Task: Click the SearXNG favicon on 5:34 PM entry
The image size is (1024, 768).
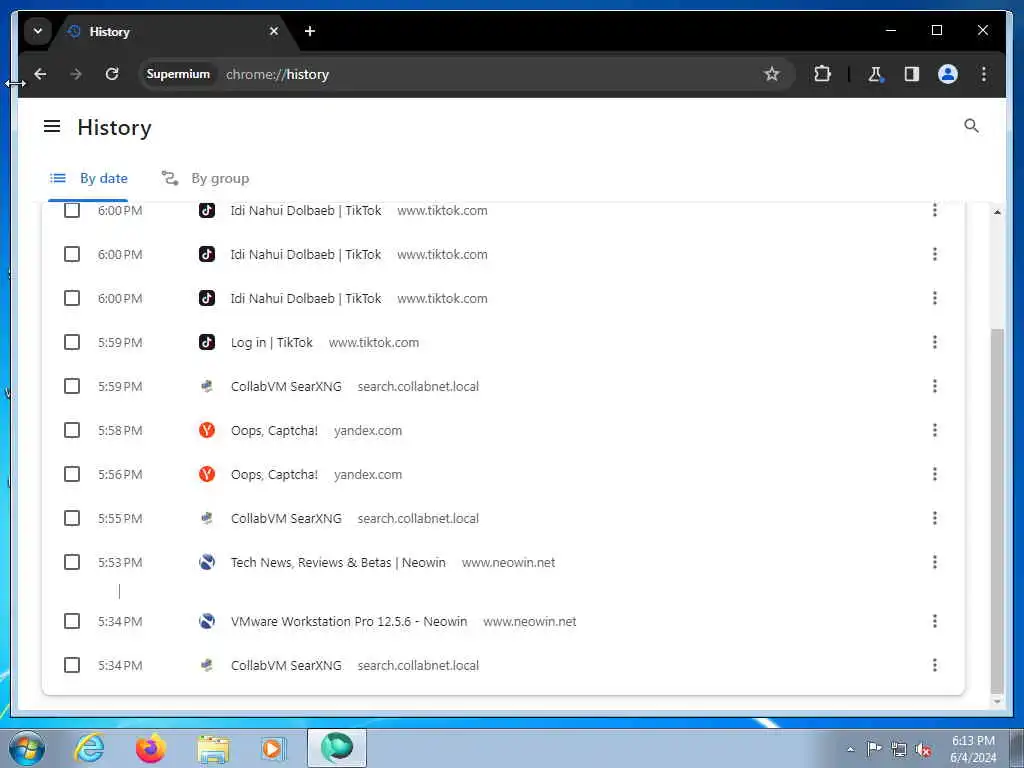Action: click(207, 665)
